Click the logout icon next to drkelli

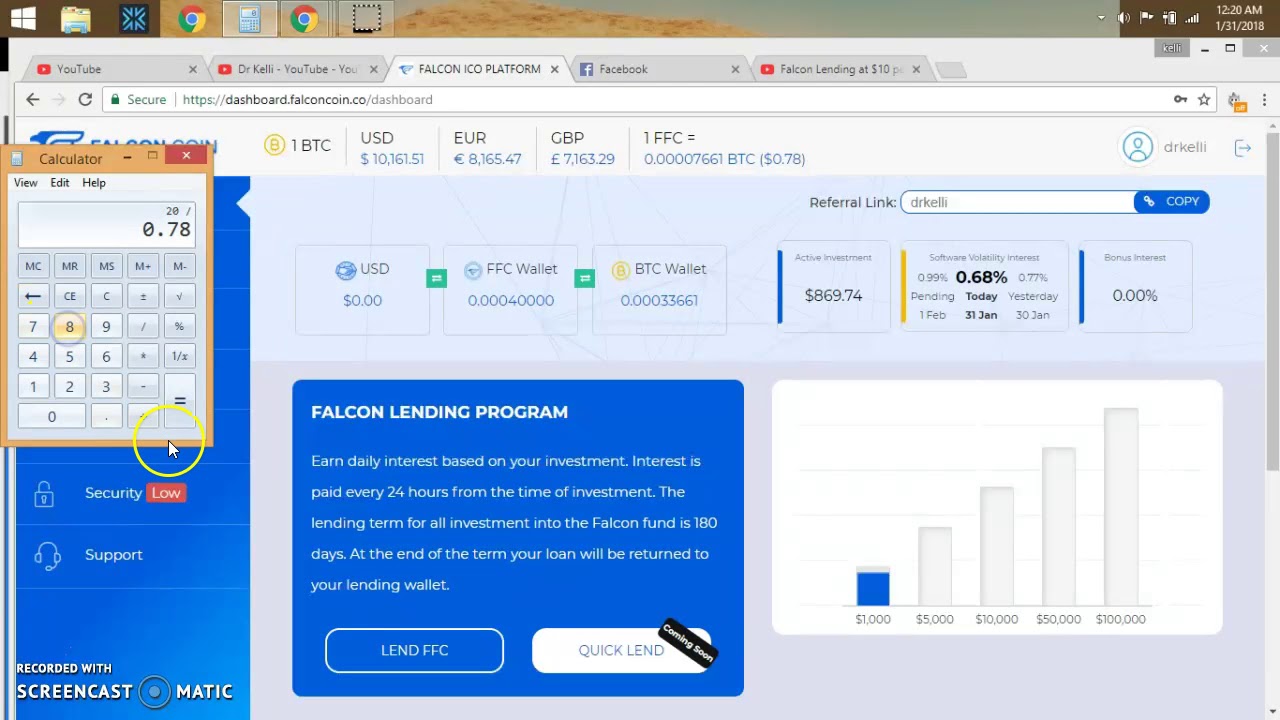[1243, 148]
